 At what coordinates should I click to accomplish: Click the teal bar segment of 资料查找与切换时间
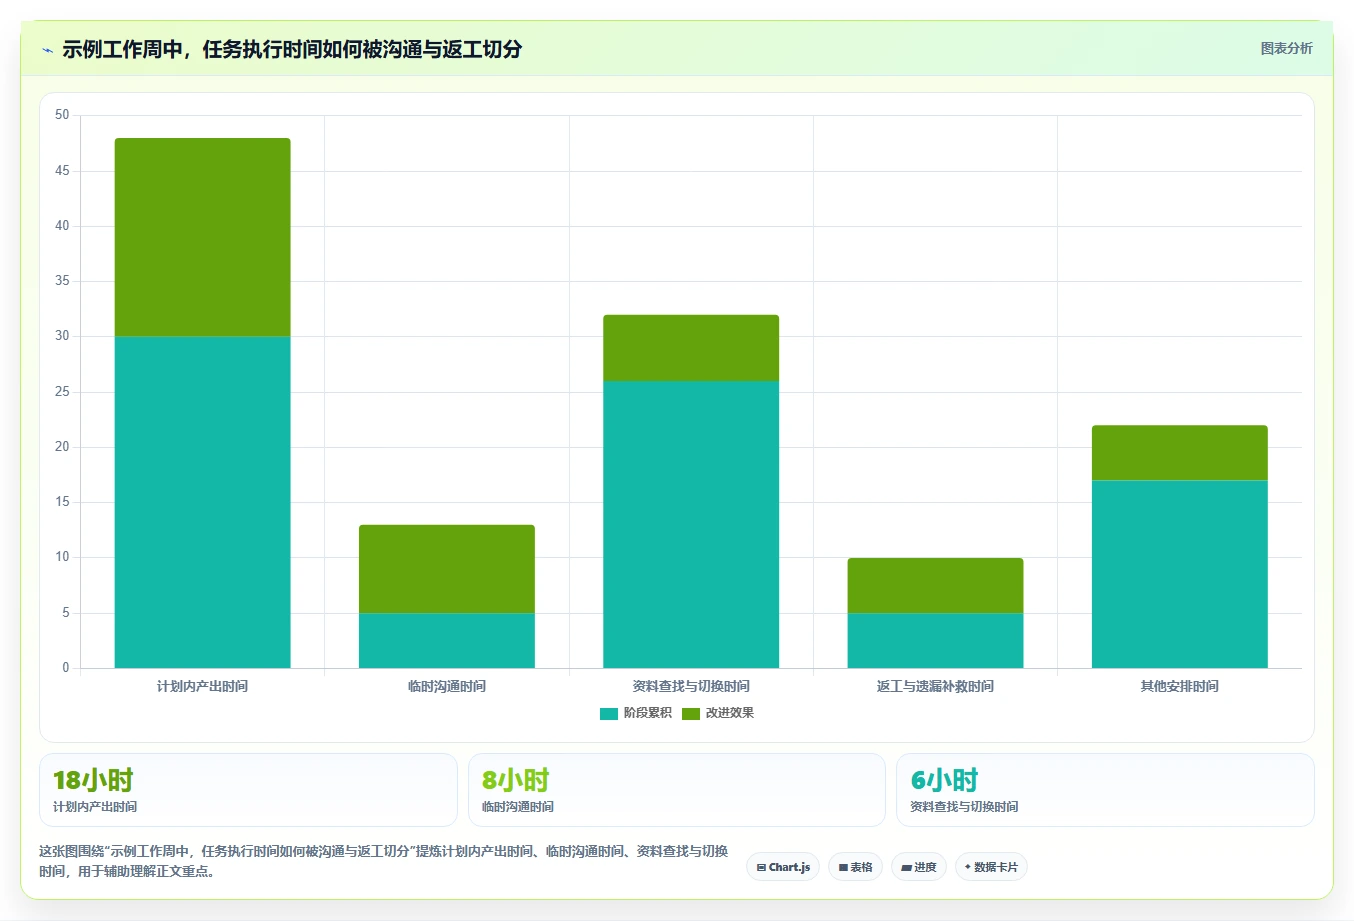[x=691, y=524]
